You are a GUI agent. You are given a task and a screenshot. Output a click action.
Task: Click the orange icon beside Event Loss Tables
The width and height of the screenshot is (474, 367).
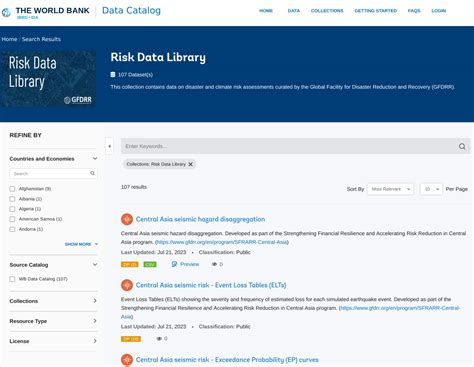click(x=127, y=285)
